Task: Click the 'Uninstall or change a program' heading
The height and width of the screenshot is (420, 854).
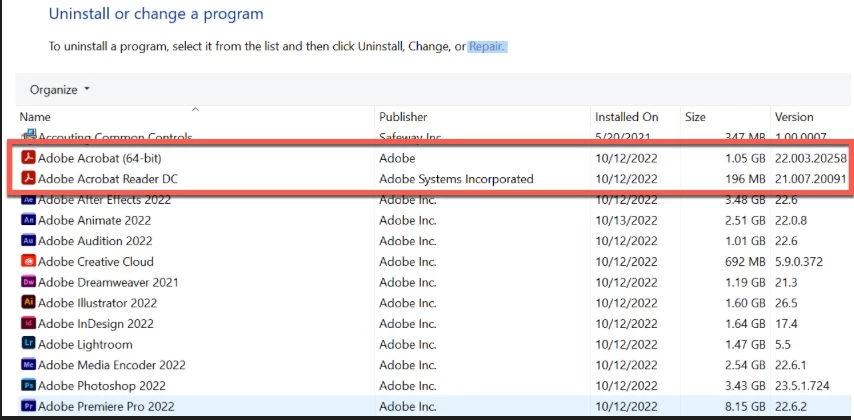Action: (156, 14)
